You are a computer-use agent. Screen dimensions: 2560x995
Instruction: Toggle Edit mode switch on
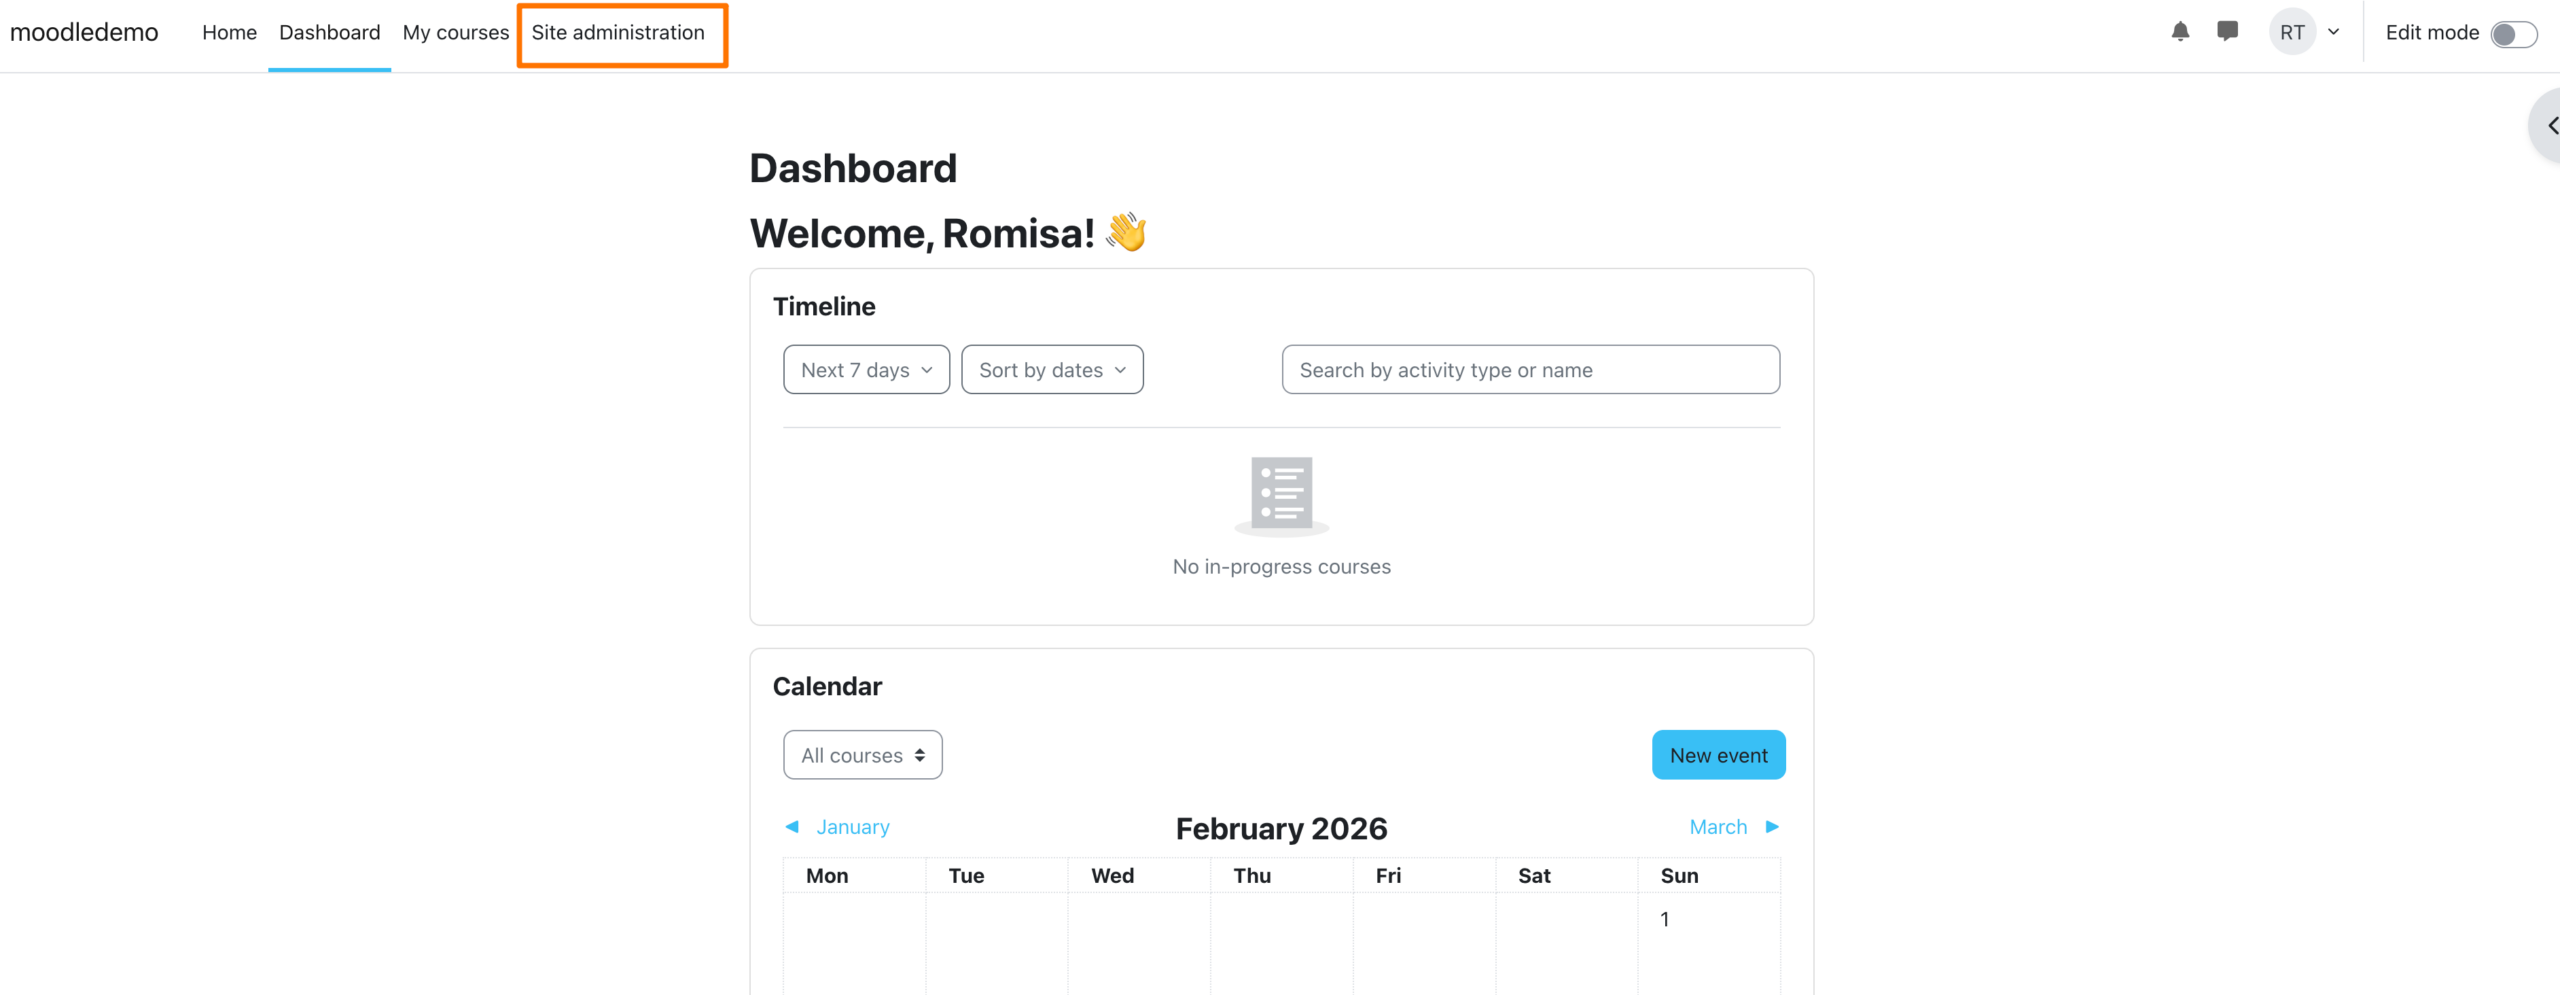[2513, 34]
